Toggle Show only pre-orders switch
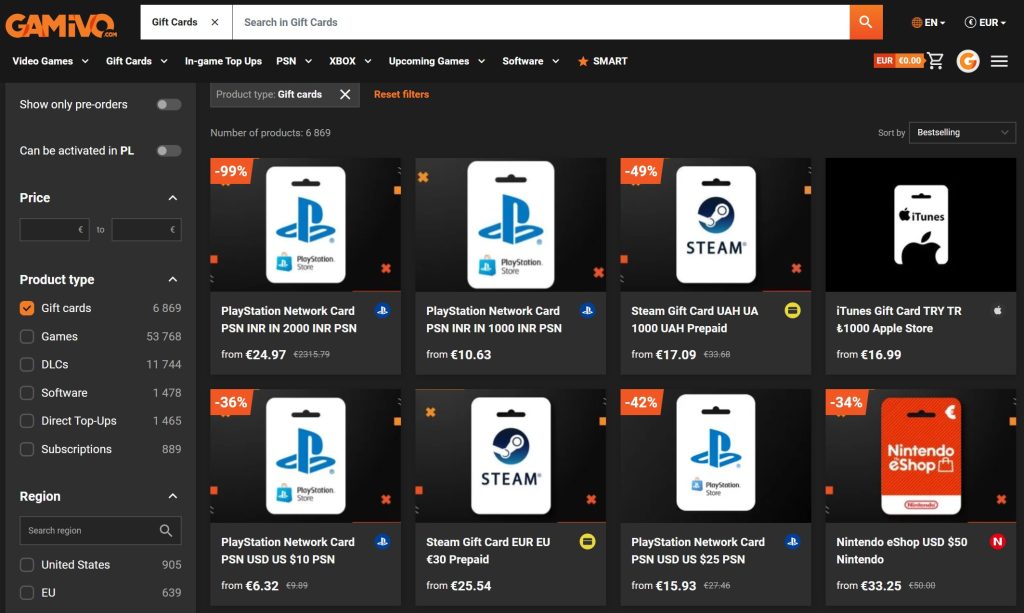The width and height of the screenshot is (1024, 613). (x=168, y=105)
